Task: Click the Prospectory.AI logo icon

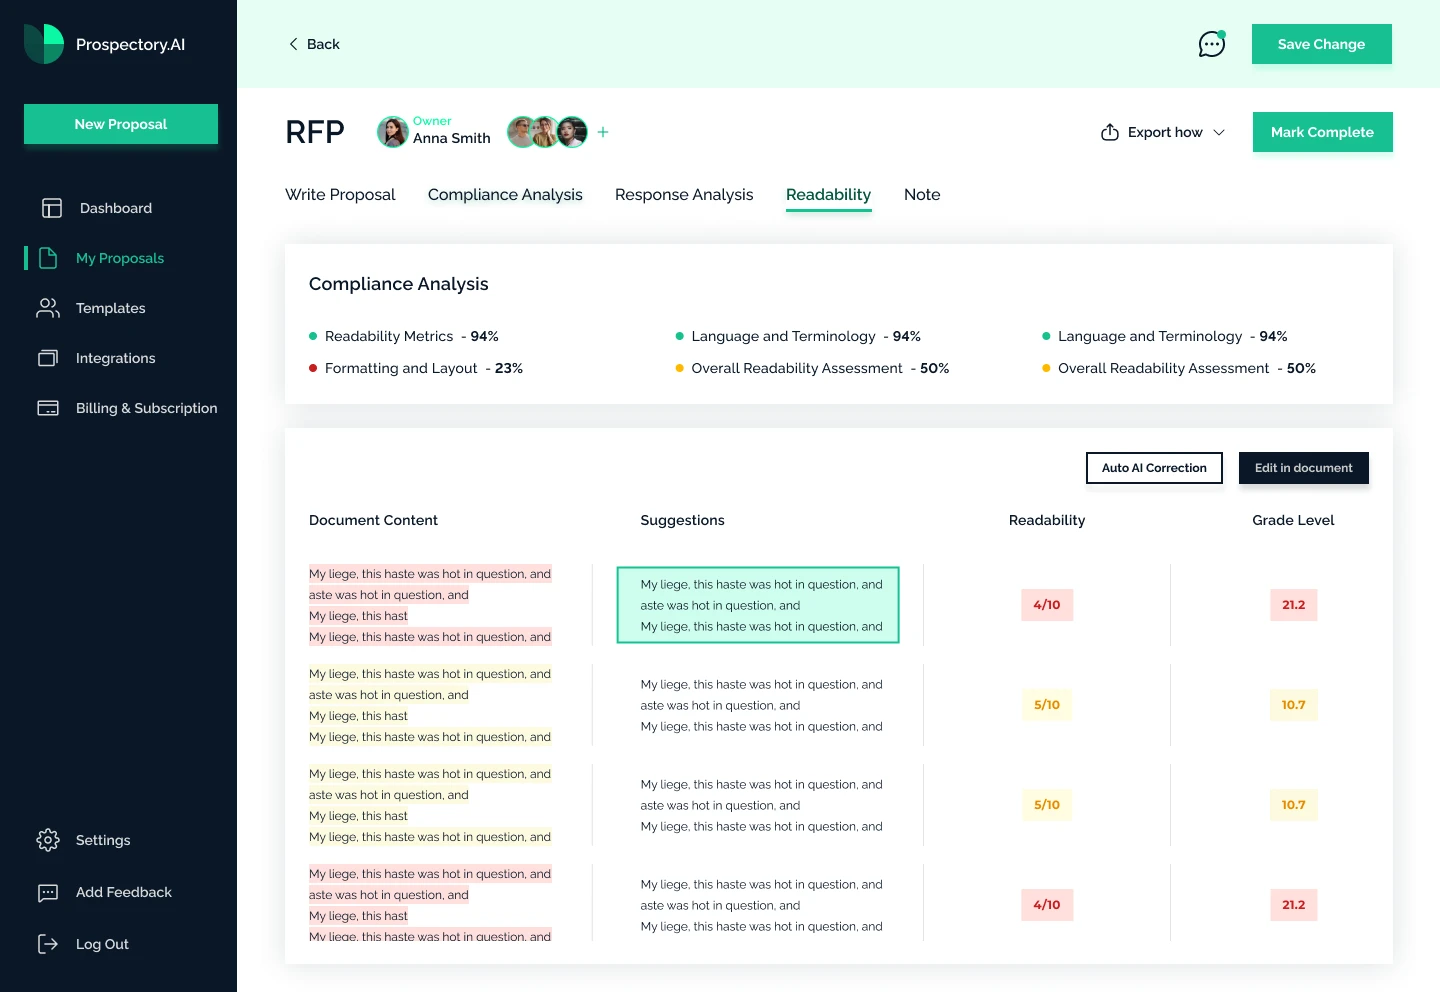Action: (x=44, y=44)
